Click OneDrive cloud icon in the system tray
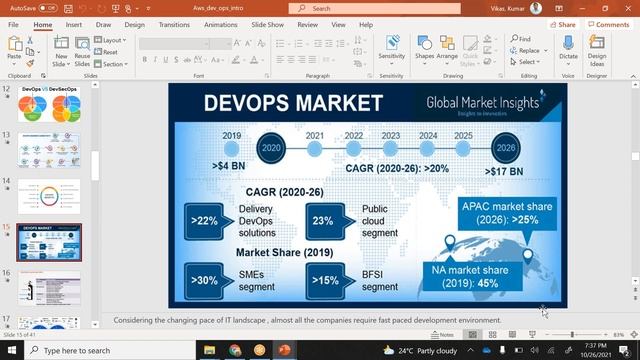 (x=487, y=350)
